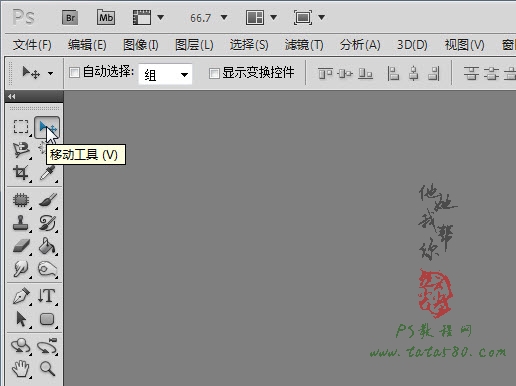Select the Brush tool
The width and height of the screenshot is (516, 386).
pyautogui.click(x=48, y=200)
